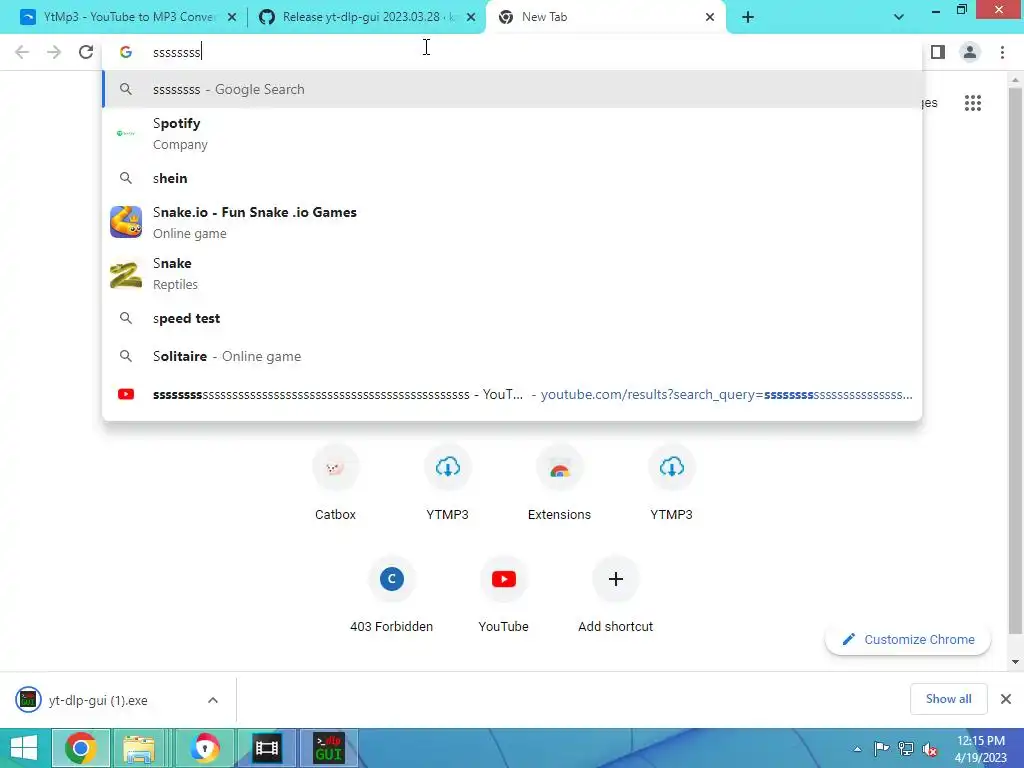The image size is (1024, 768).
Task: Open the new tab plus button
Action: (x=748, y=17)
